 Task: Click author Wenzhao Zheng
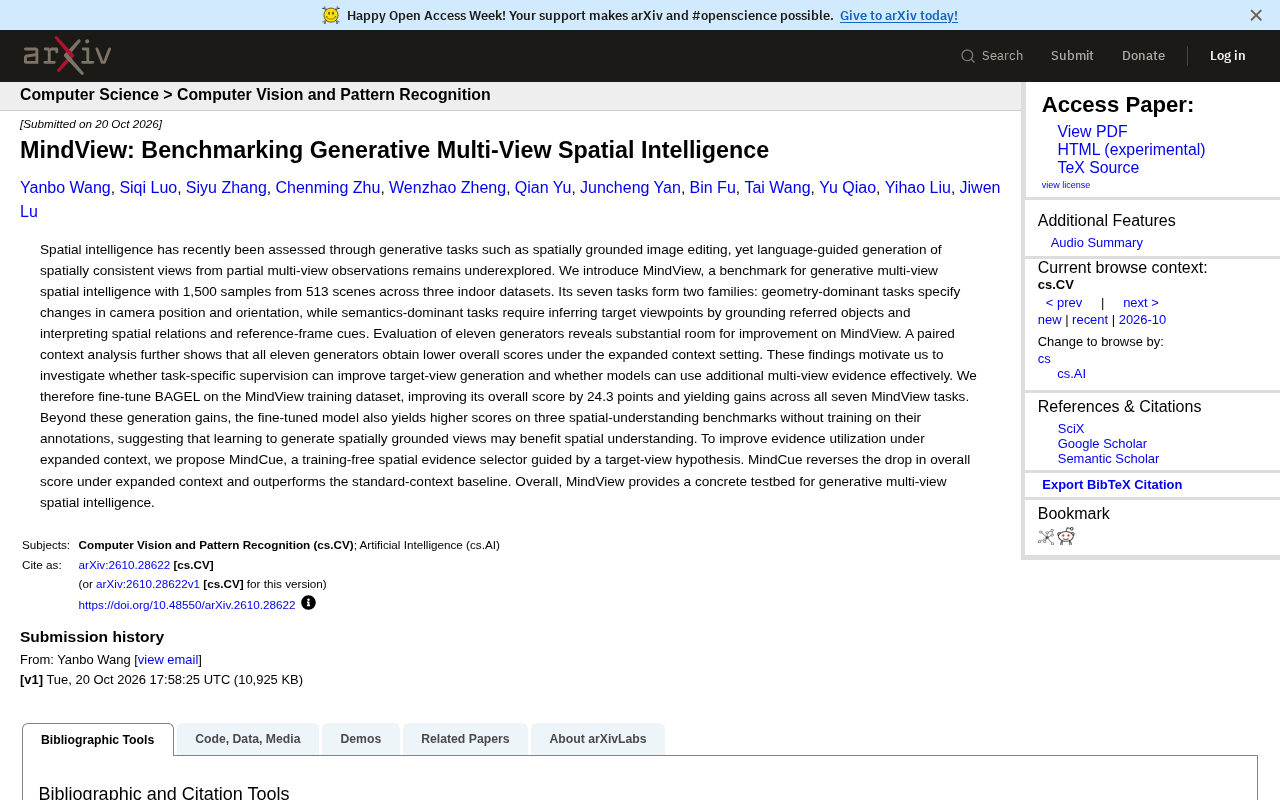pyautogui.click(x=447, y=188)
